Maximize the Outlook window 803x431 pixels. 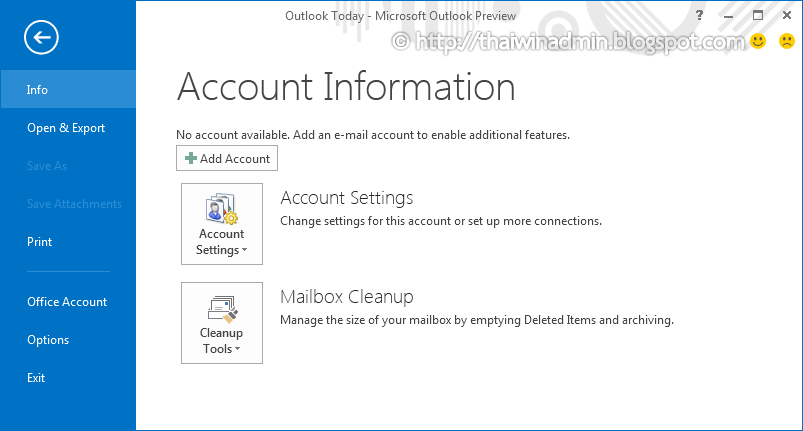point(758,15)
